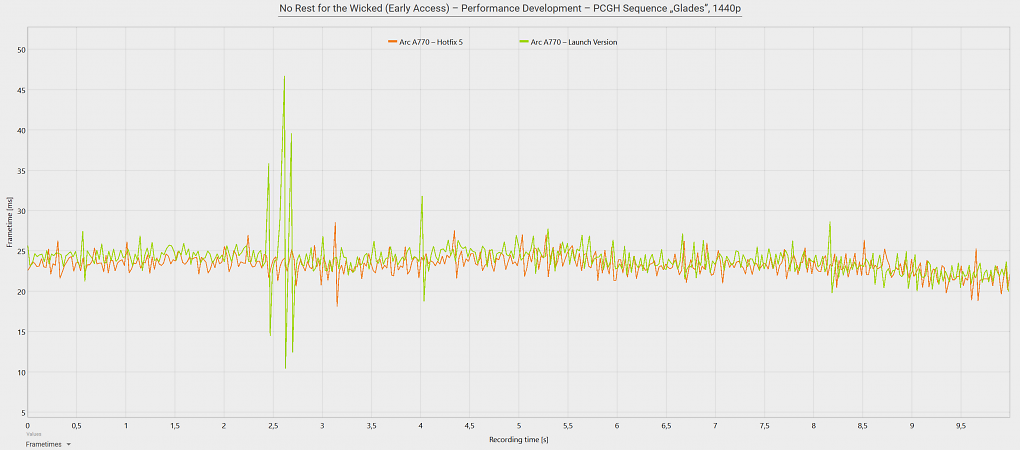
Task: Click the '6,5' tick on the time axis
Action: point(666,425)
